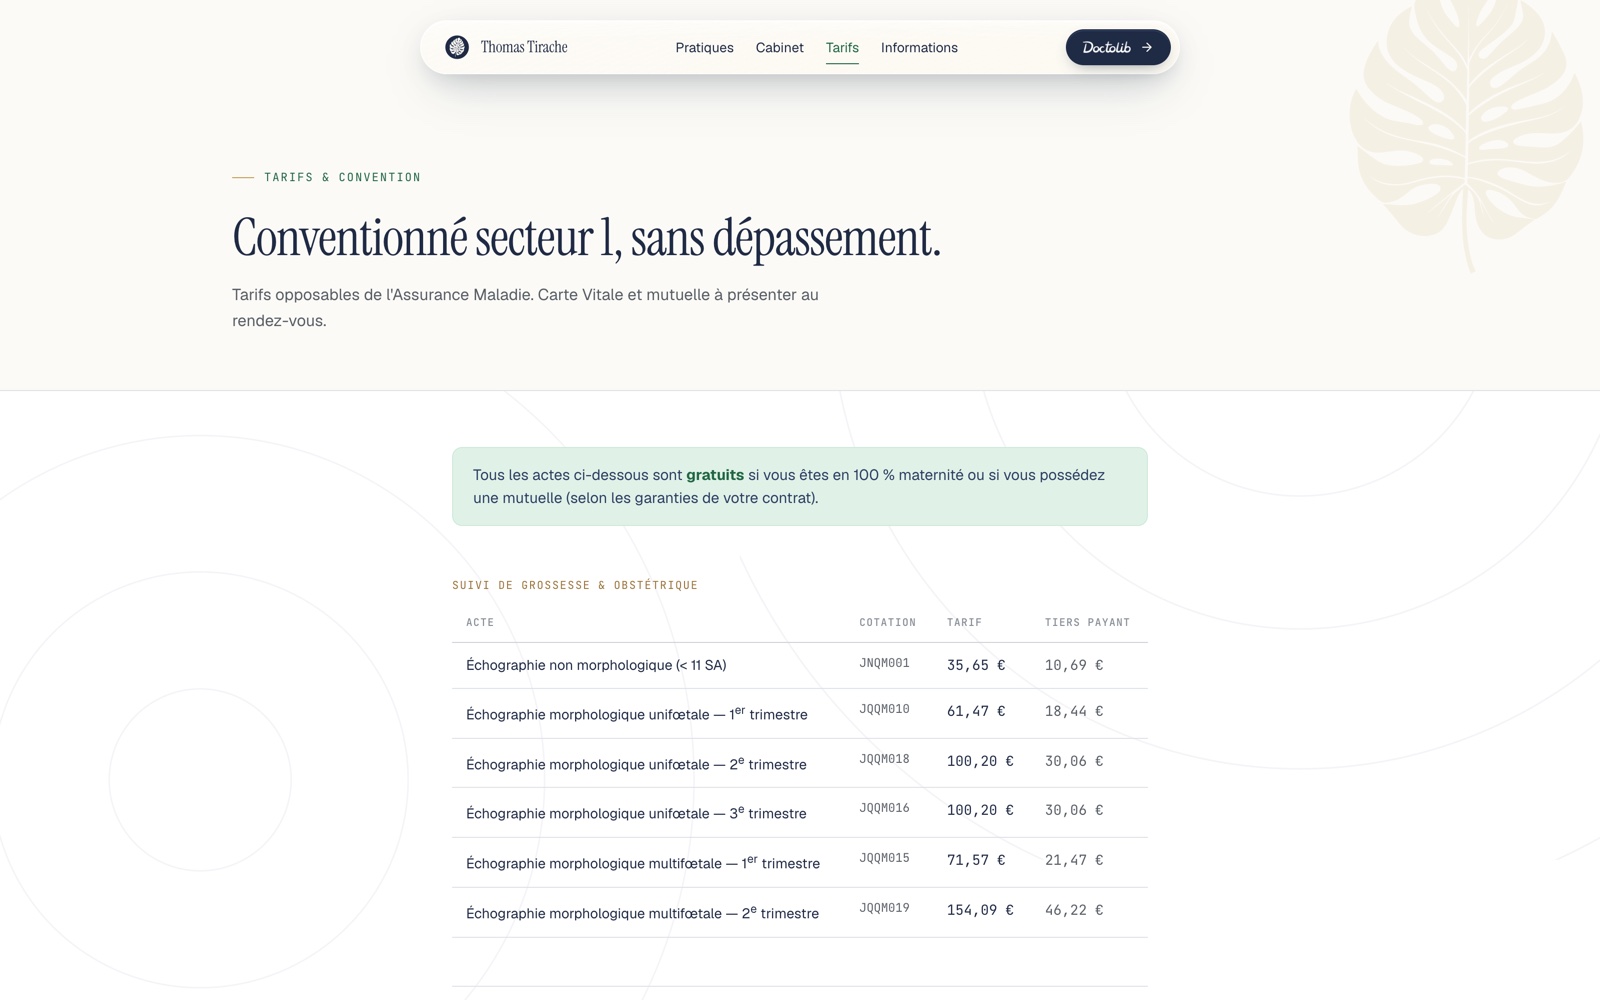Click the 'Suivi de grossesse & obstétrique' heading
This screenshot has width=1600, height=1000.
tap(575, 585)
